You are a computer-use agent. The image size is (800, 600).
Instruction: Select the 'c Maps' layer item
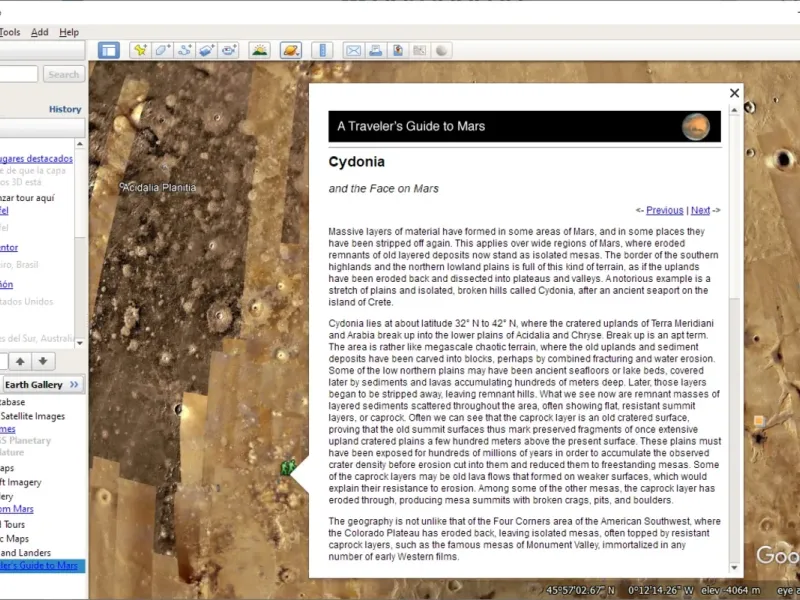pos(15,538)
